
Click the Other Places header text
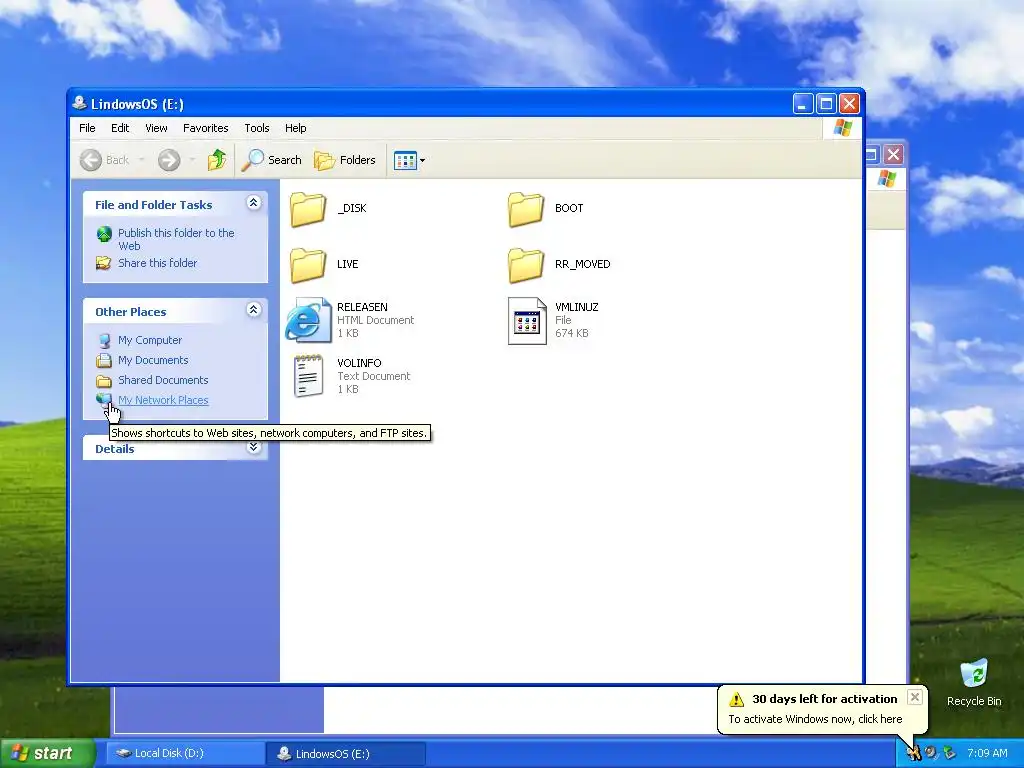pos(131,312)
